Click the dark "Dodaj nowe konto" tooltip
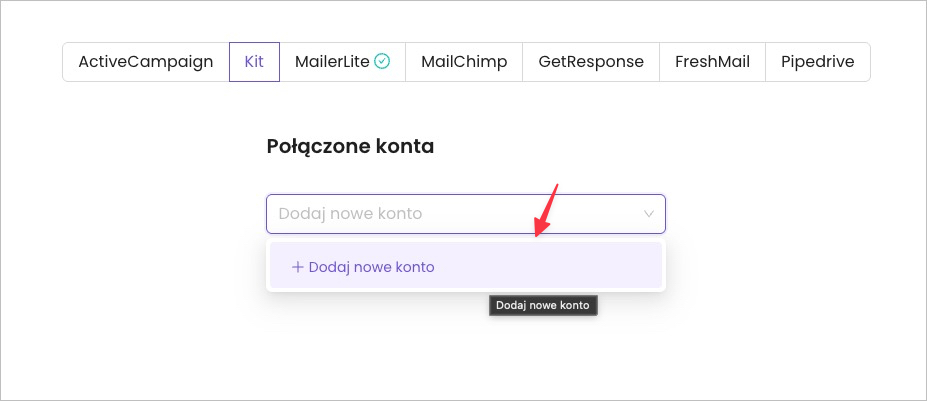927x401 pixels. click(x=543, y=306)
